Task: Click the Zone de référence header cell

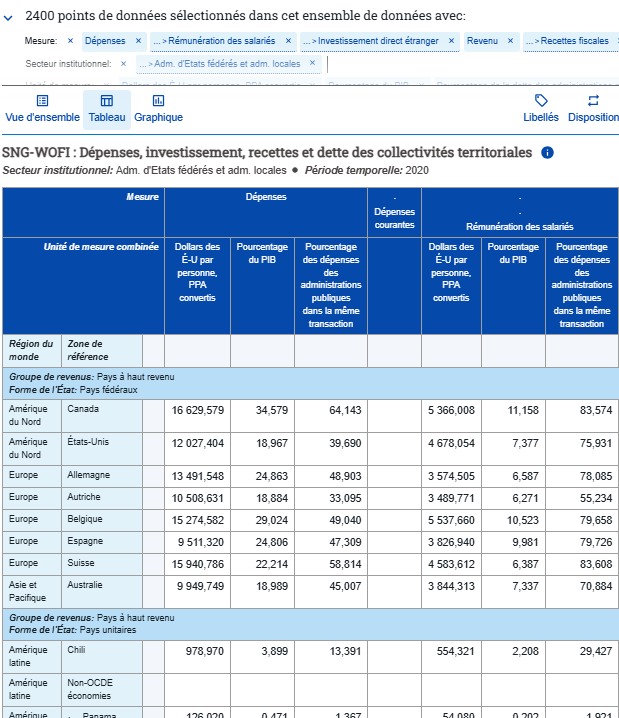Action: (x=102, y=351)
